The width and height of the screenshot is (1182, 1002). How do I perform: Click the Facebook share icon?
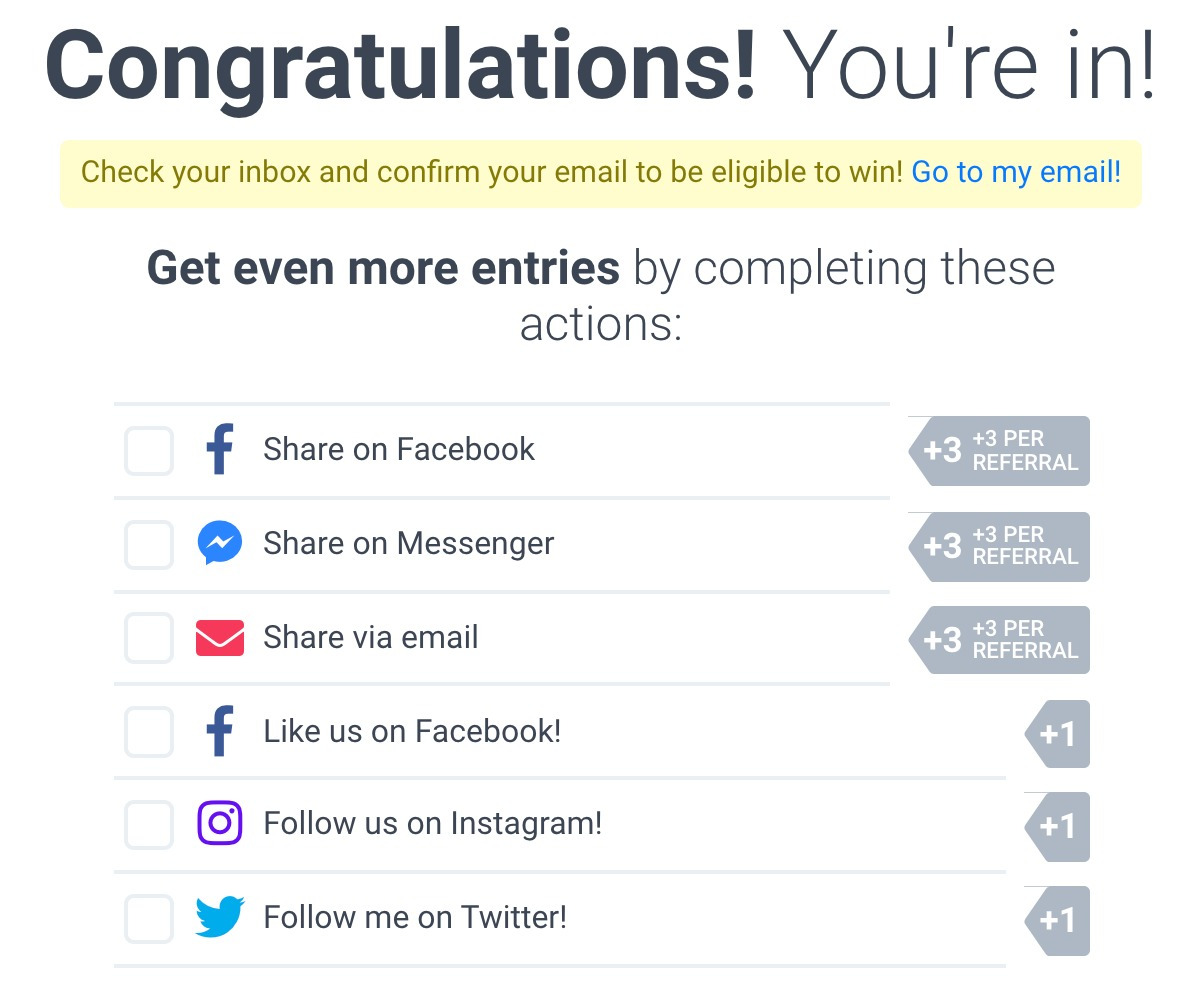(x=218, y=450)
